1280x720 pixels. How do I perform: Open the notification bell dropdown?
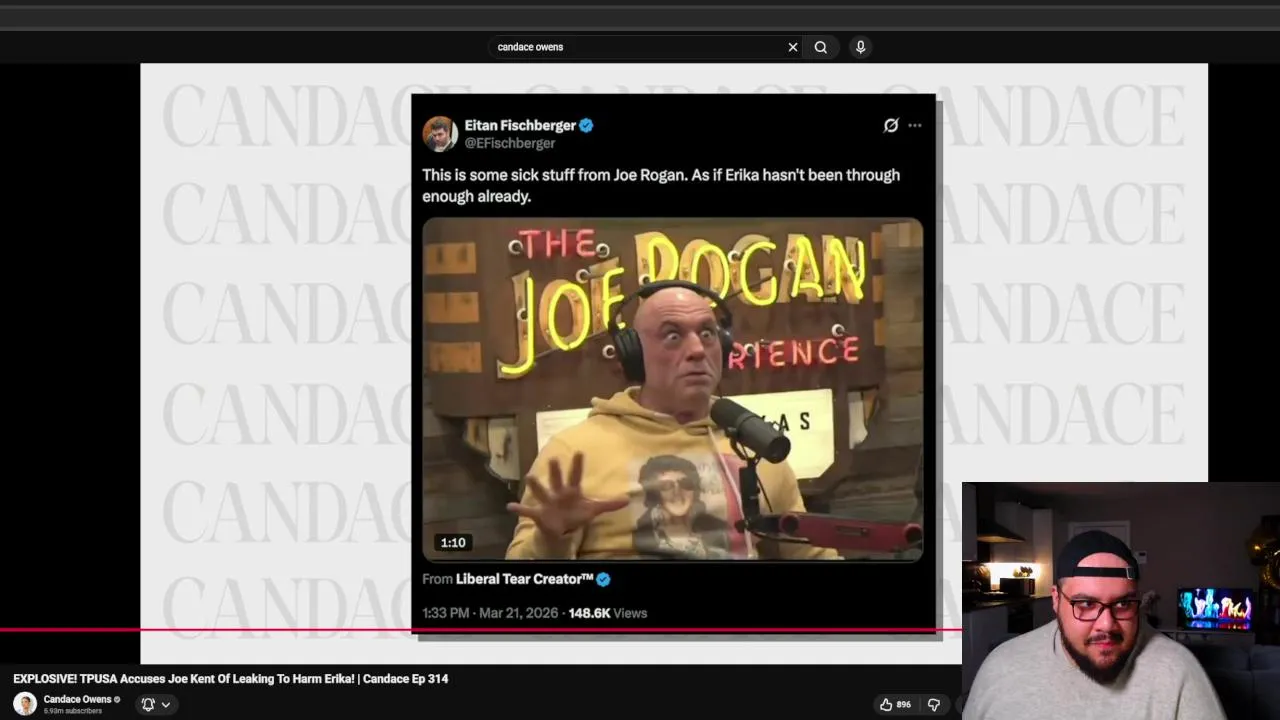click(156, 704)
